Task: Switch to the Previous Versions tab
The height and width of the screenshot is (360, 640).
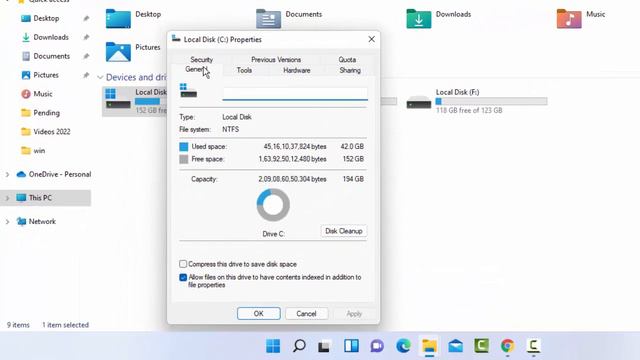Action: point(276,60)
